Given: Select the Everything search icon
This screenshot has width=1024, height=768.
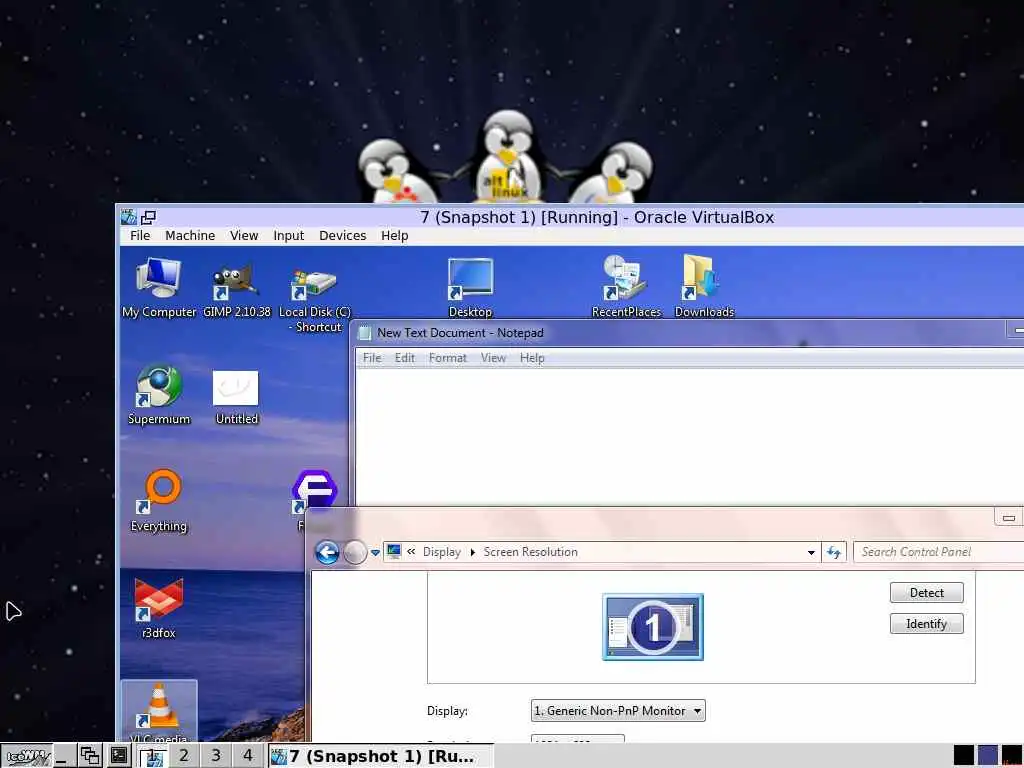Looking at the screenshot, I should 159,502.
